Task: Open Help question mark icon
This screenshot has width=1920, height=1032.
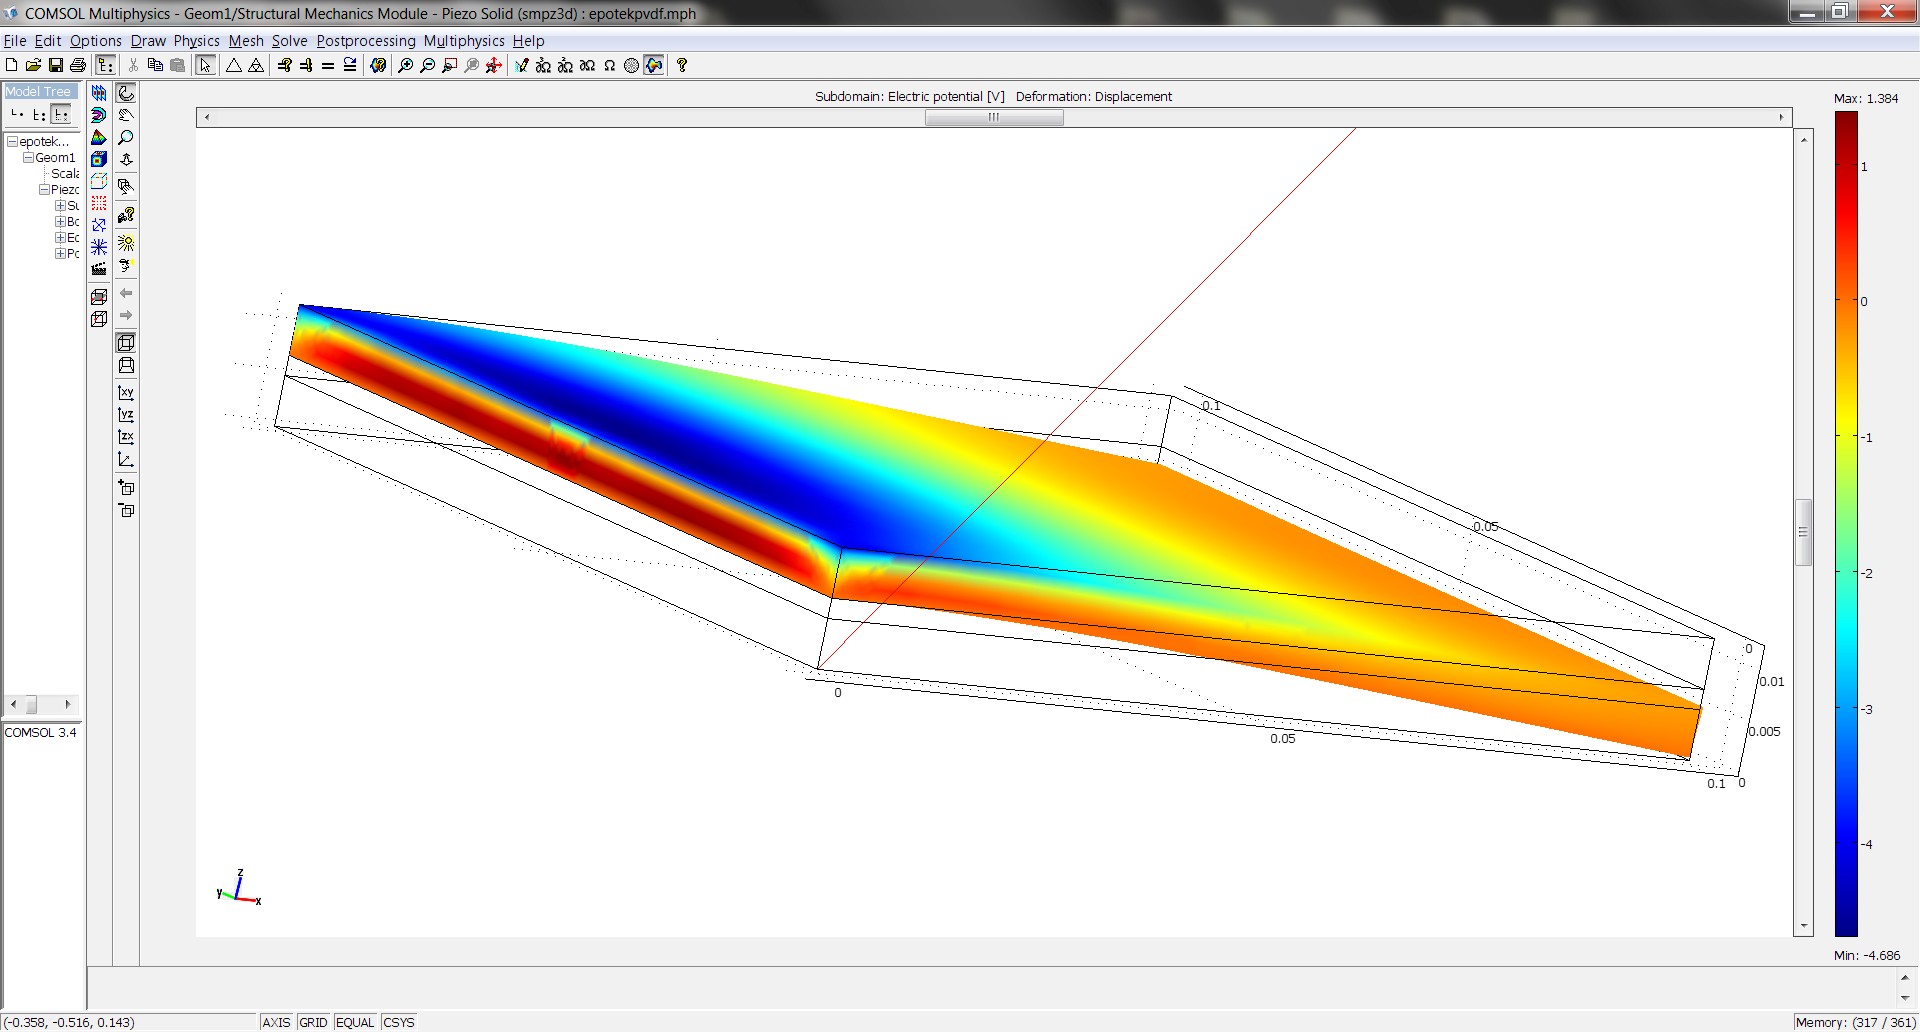Action: point(682,65)
